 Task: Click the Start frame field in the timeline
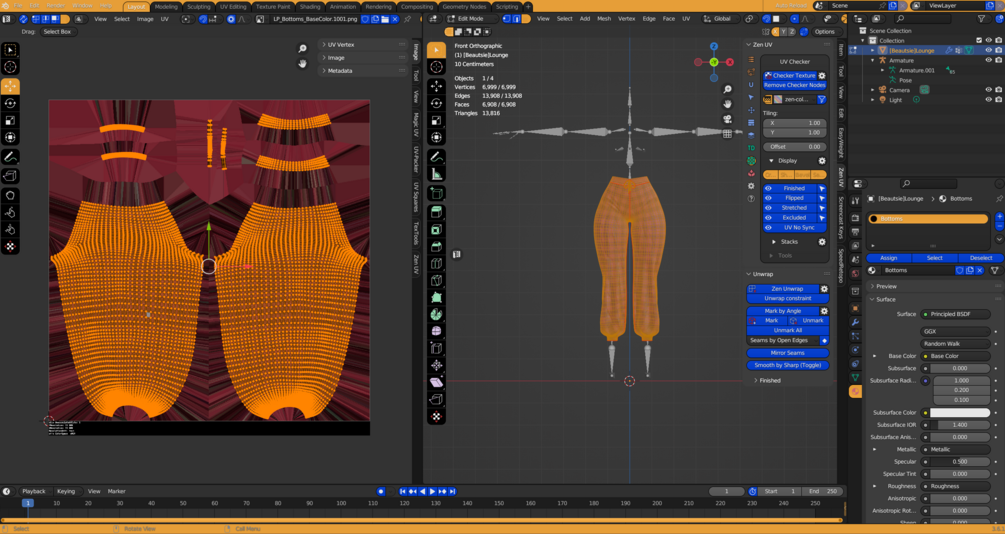point(779,492)
